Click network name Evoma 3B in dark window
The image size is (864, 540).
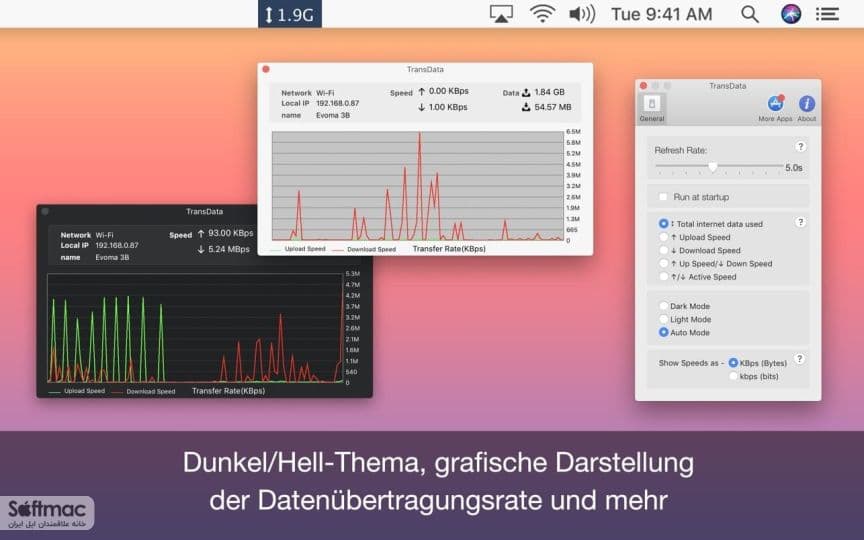coord(112,257)
